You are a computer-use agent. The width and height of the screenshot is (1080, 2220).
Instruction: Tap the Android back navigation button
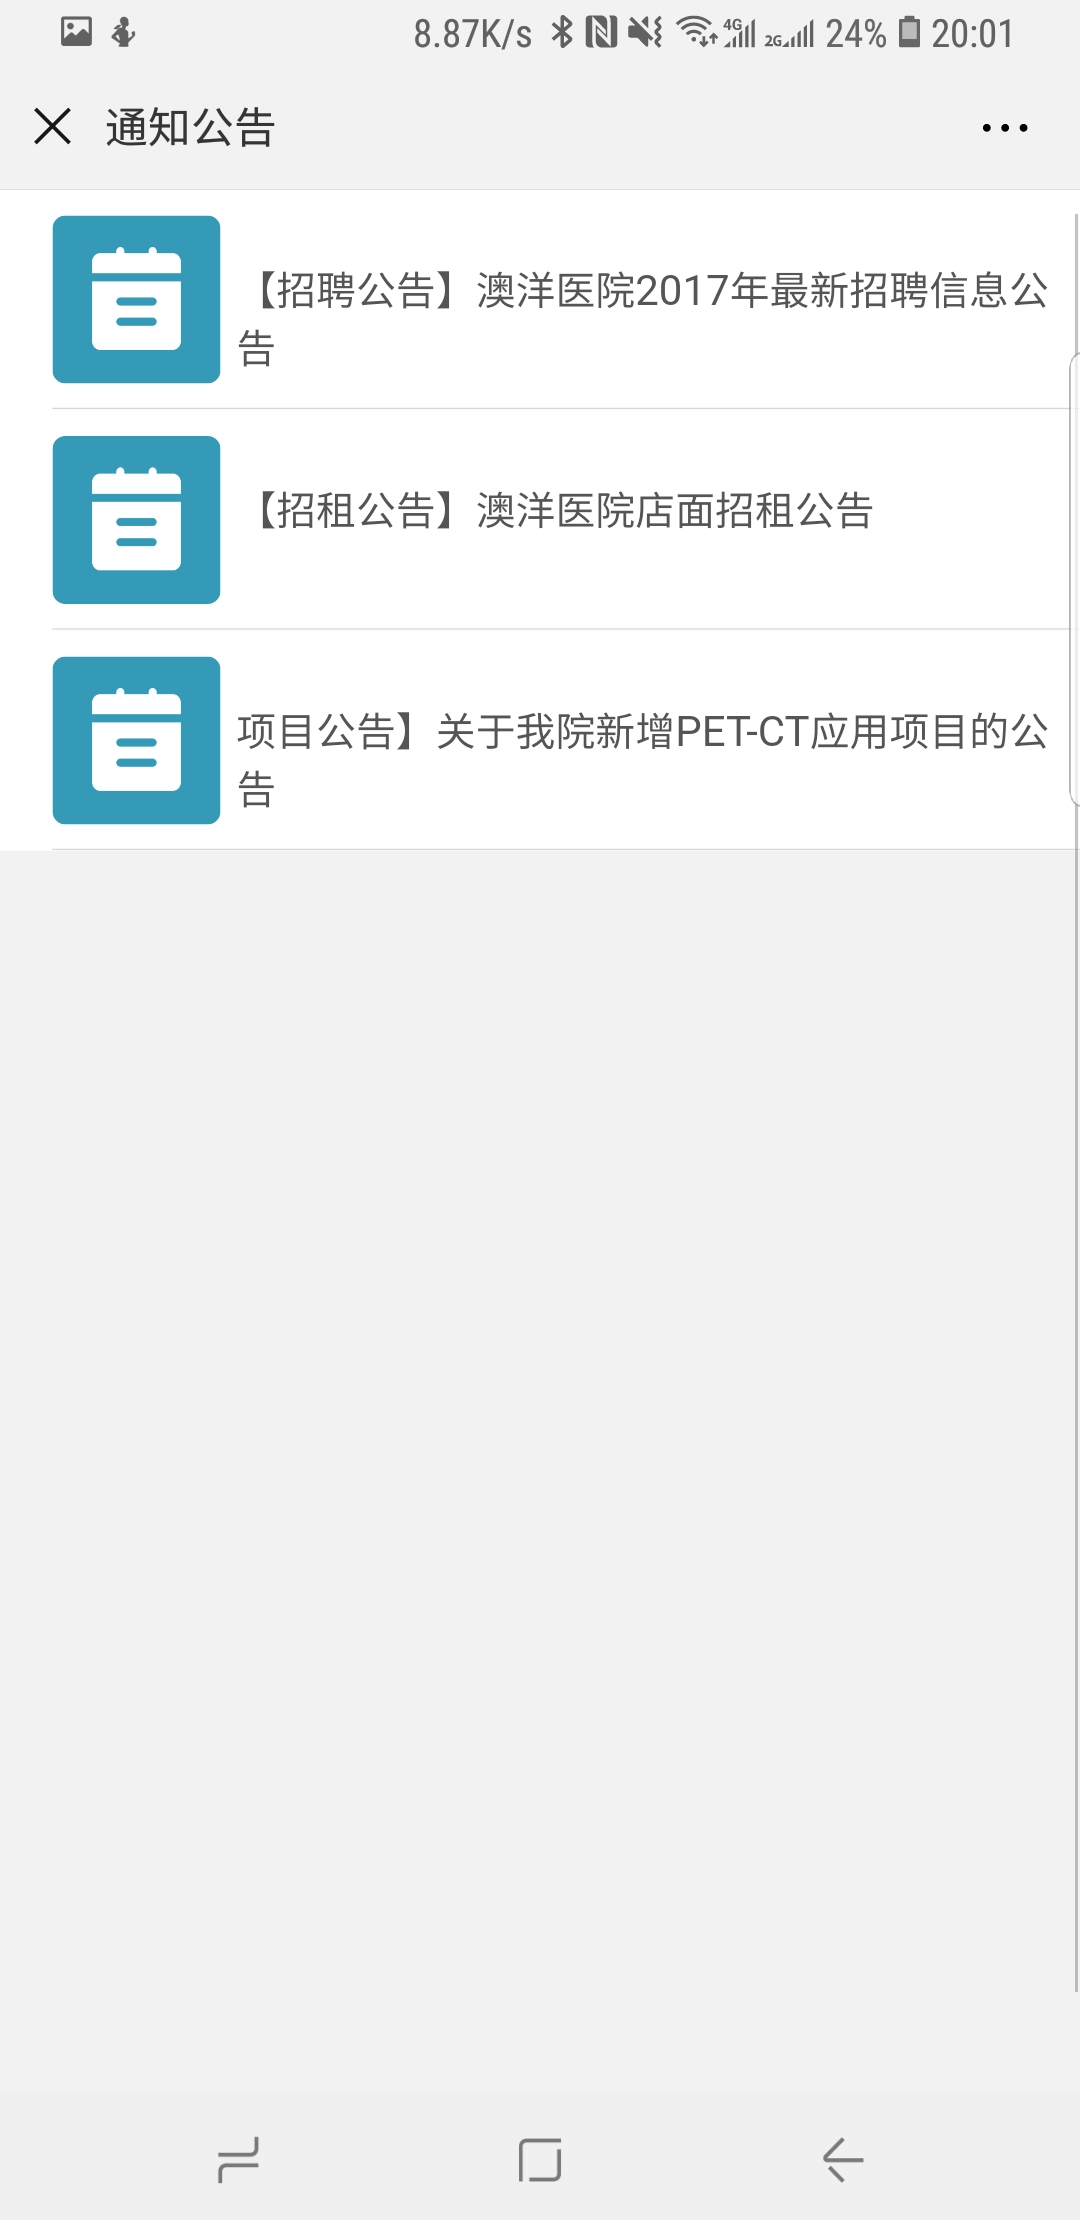842,2160
